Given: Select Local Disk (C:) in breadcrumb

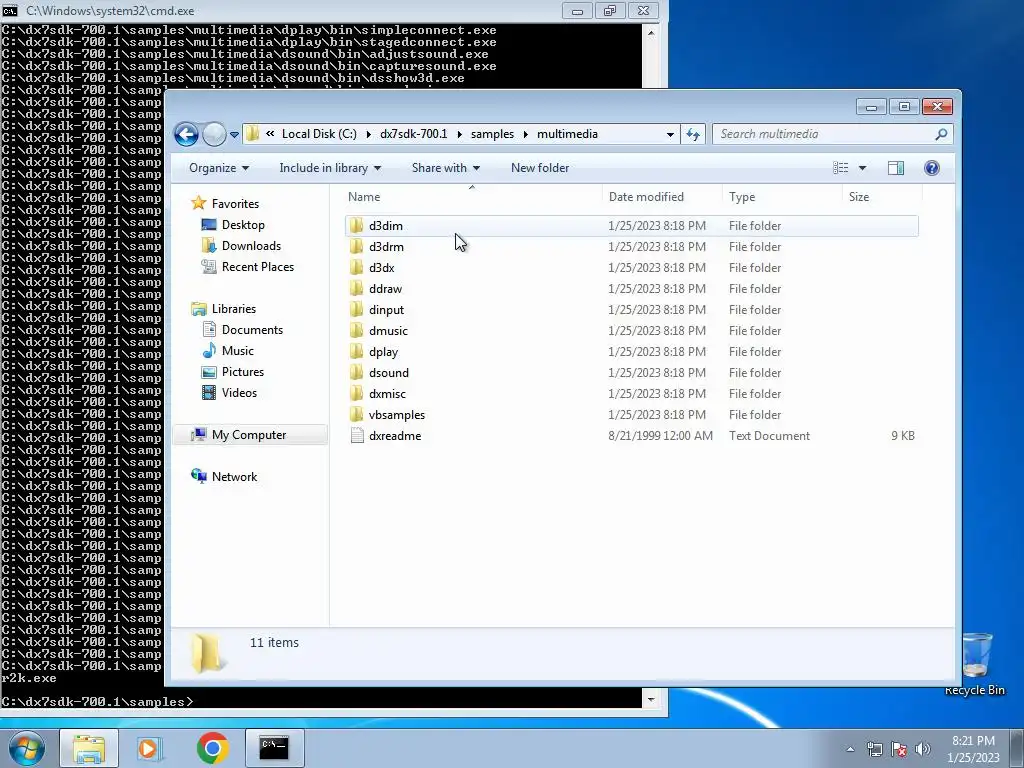Looking at the screenshot, I should tap(319, 134).
